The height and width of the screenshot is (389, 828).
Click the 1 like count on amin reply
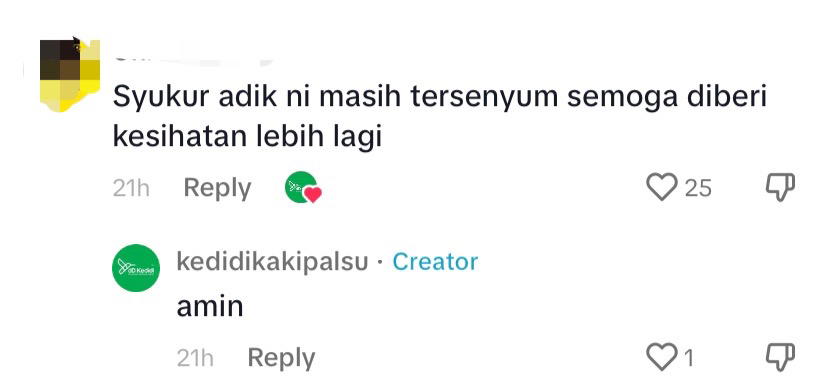[689, 358]
